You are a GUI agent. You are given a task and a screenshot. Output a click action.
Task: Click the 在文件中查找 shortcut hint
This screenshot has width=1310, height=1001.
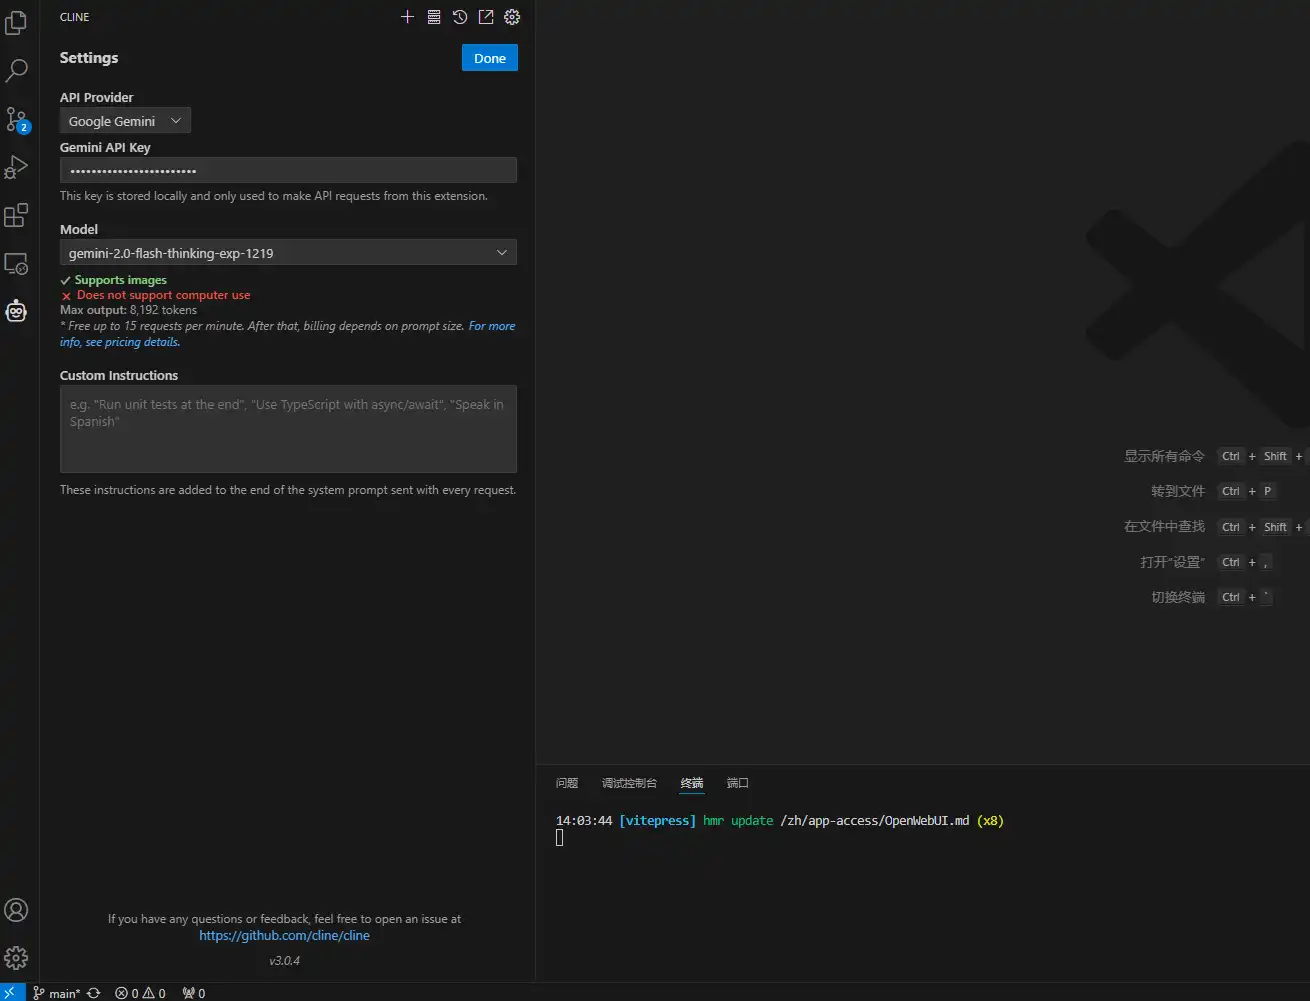(x=1164, y=526)
